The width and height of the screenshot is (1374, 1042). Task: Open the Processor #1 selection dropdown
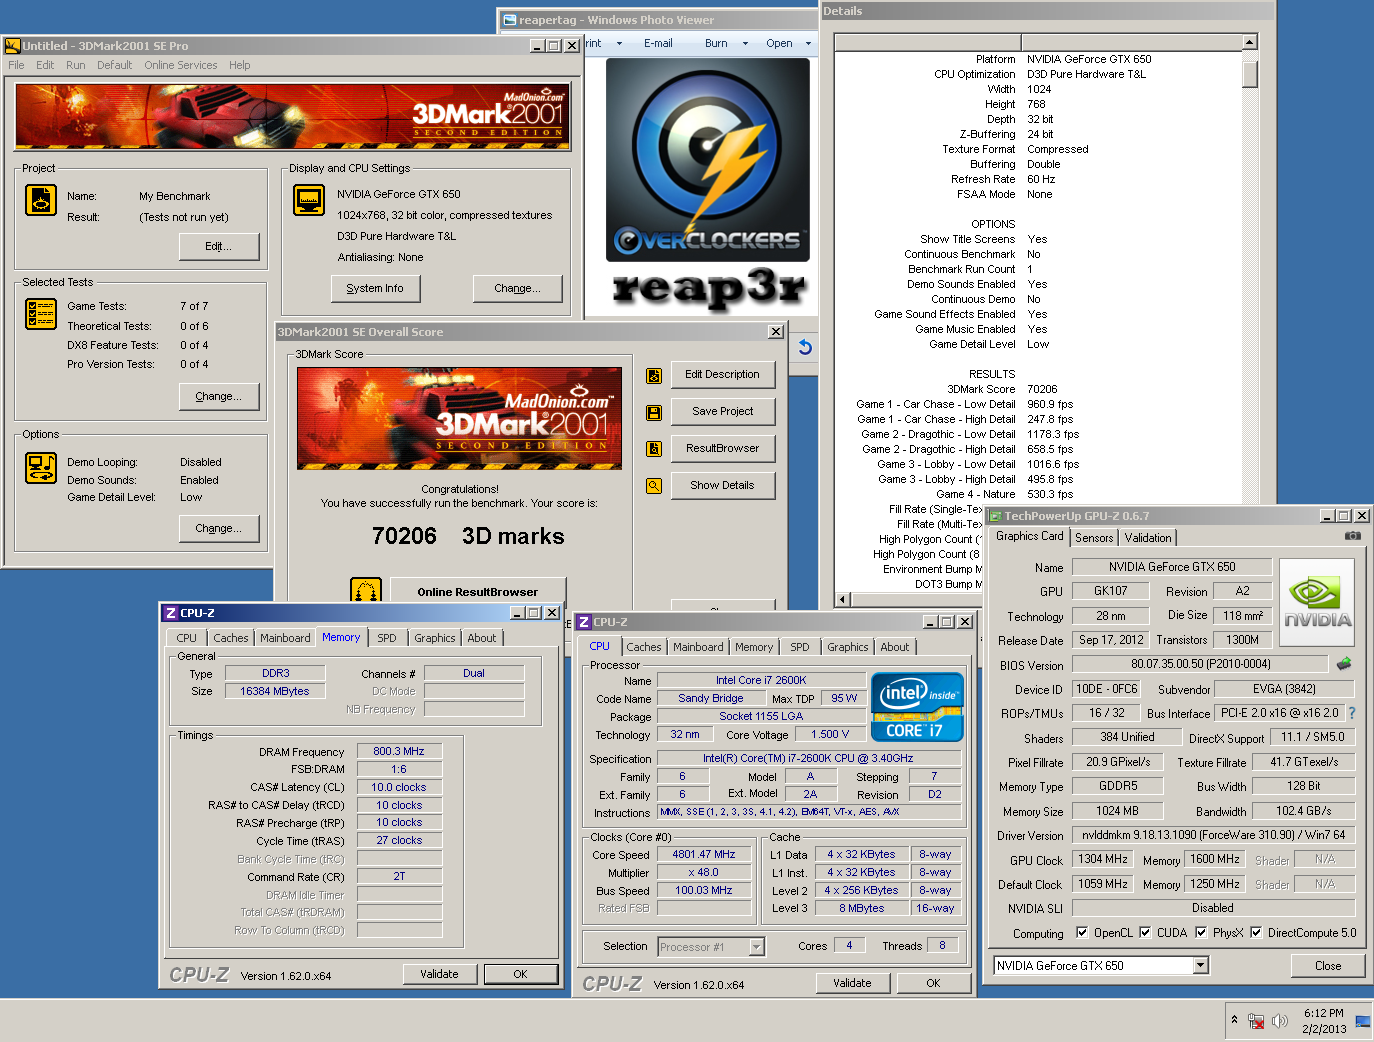point(757,947)
